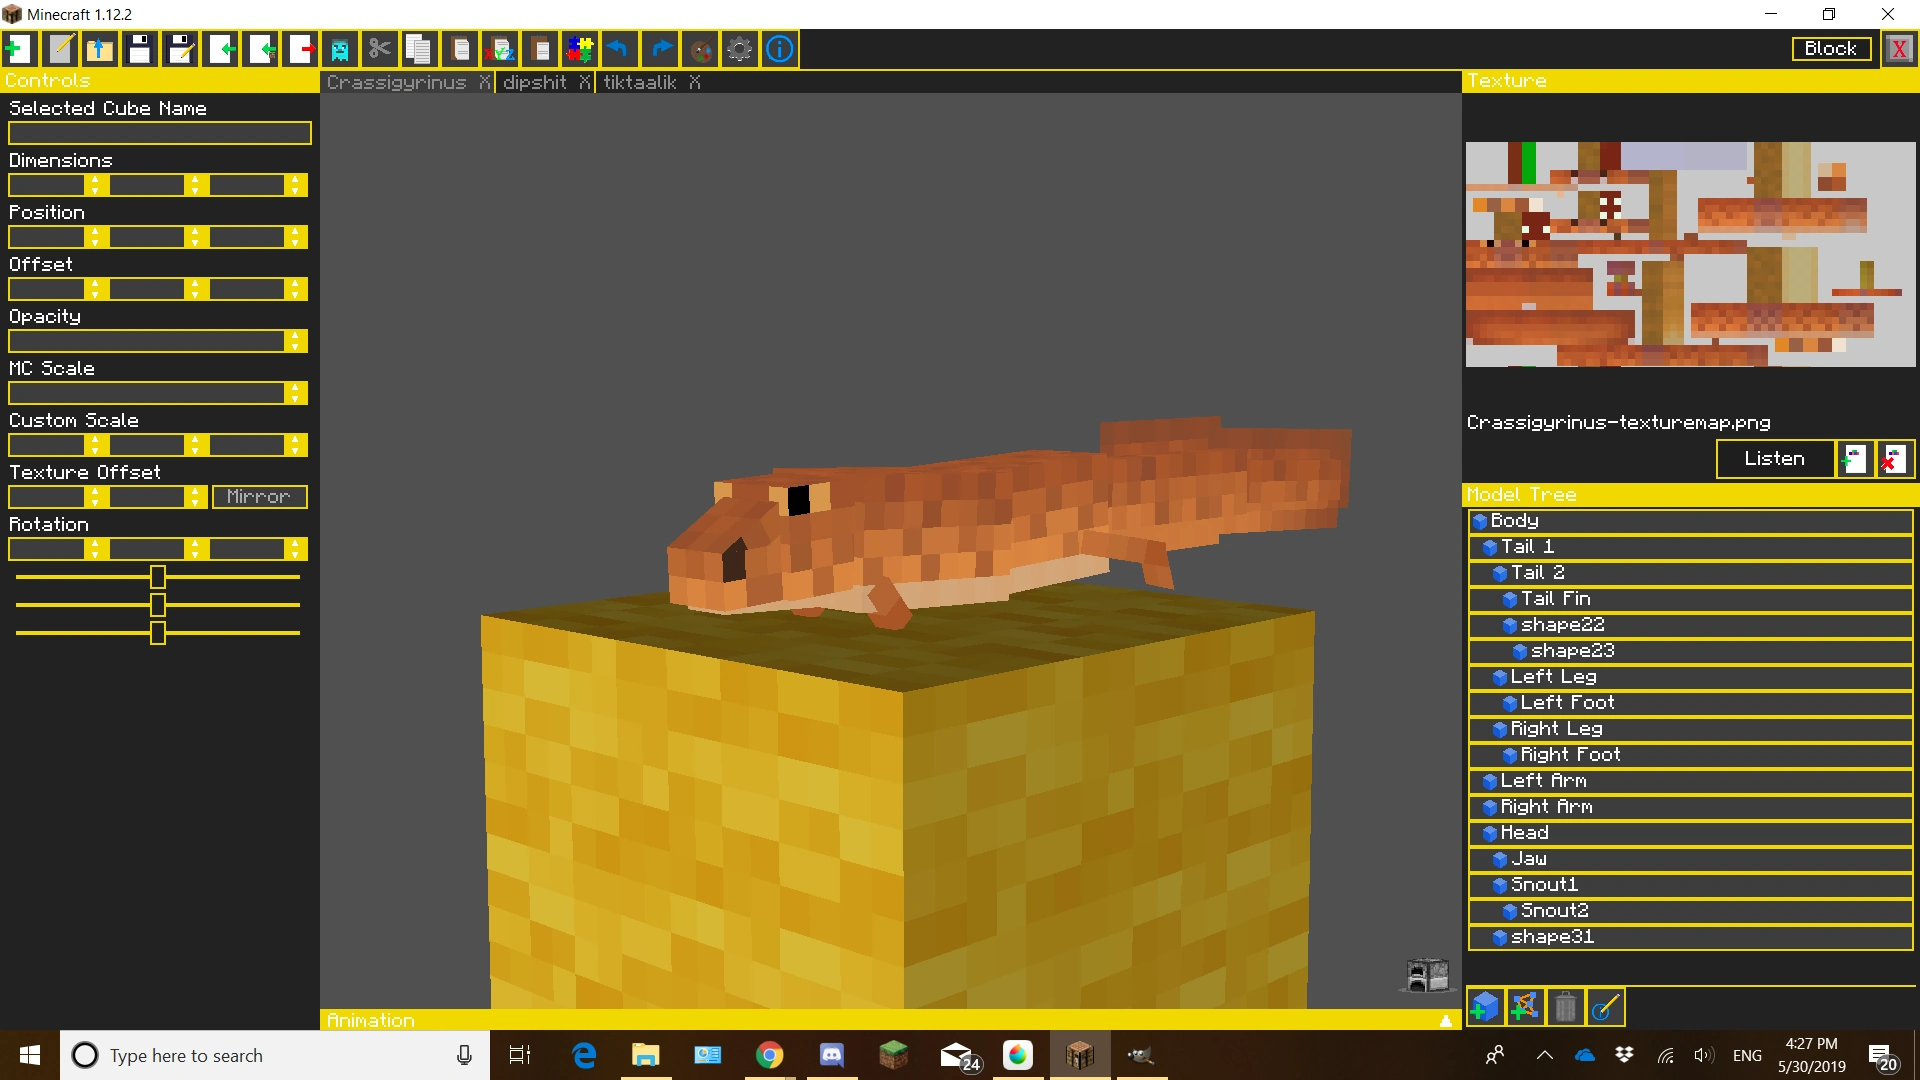
Task: Expand the Animation panel arrow
Action: [x=1445, y=1021]
